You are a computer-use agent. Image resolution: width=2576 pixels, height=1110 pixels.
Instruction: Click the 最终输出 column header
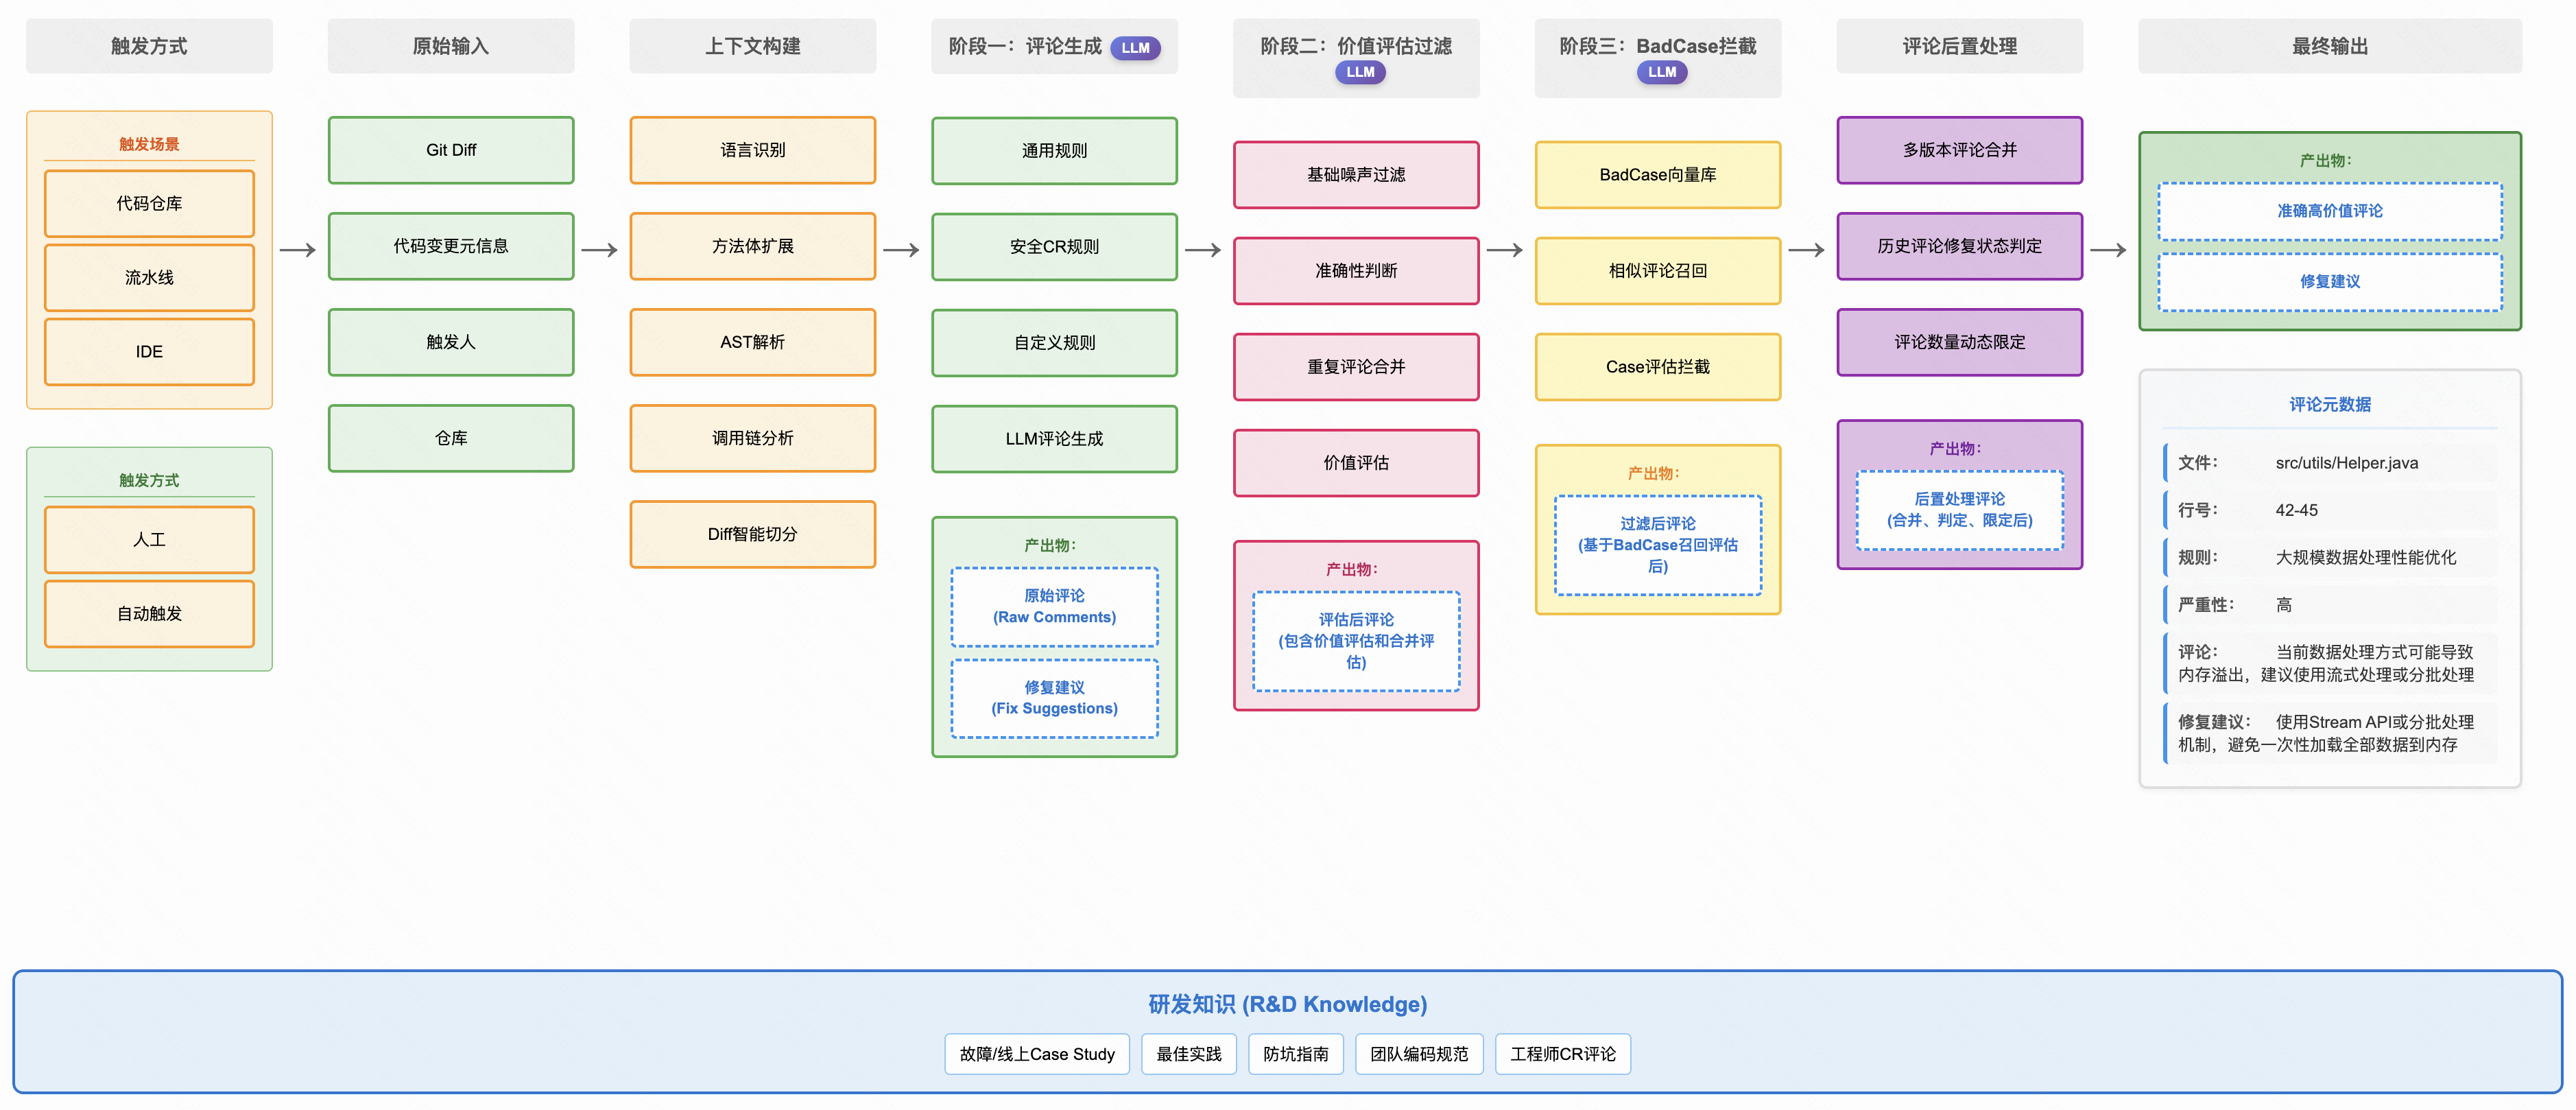coord(2329,46)
